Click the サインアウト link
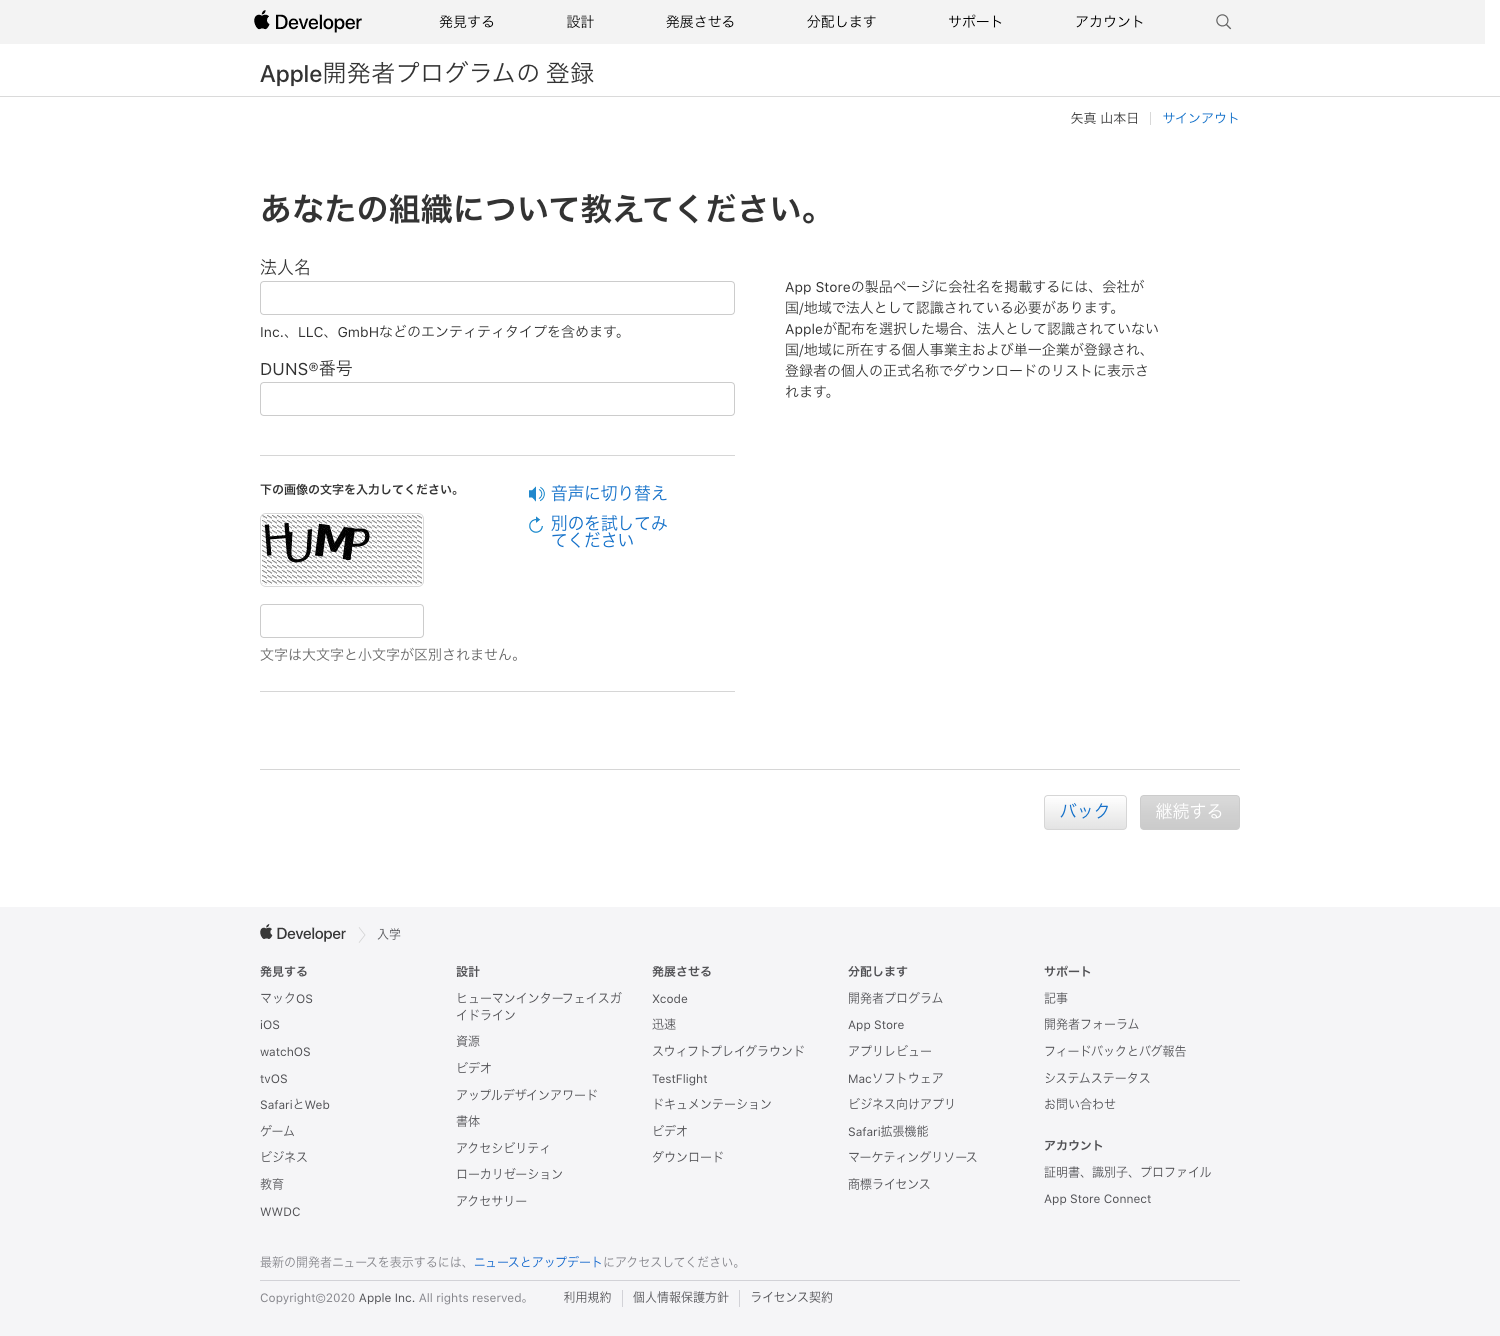Screen dimensions: 1500x1336 (x=1200, y=118)
